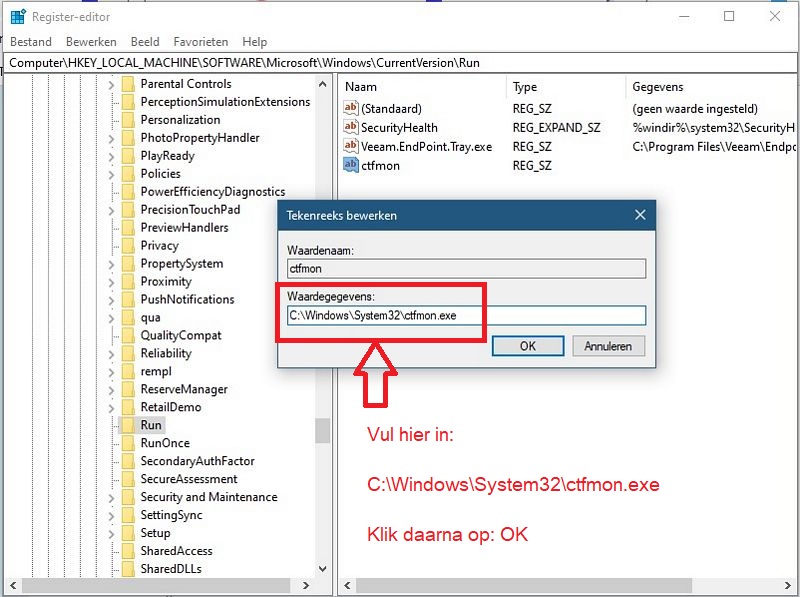Open the Bewerken menu
The image size is (800, 597).
(x=91, y=42)
